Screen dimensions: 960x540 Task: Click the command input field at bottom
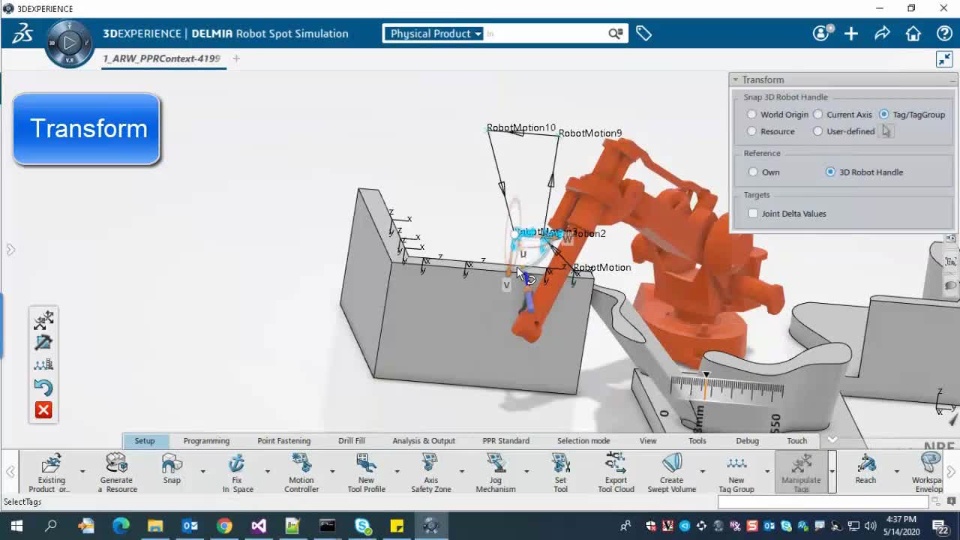(823, 502)
